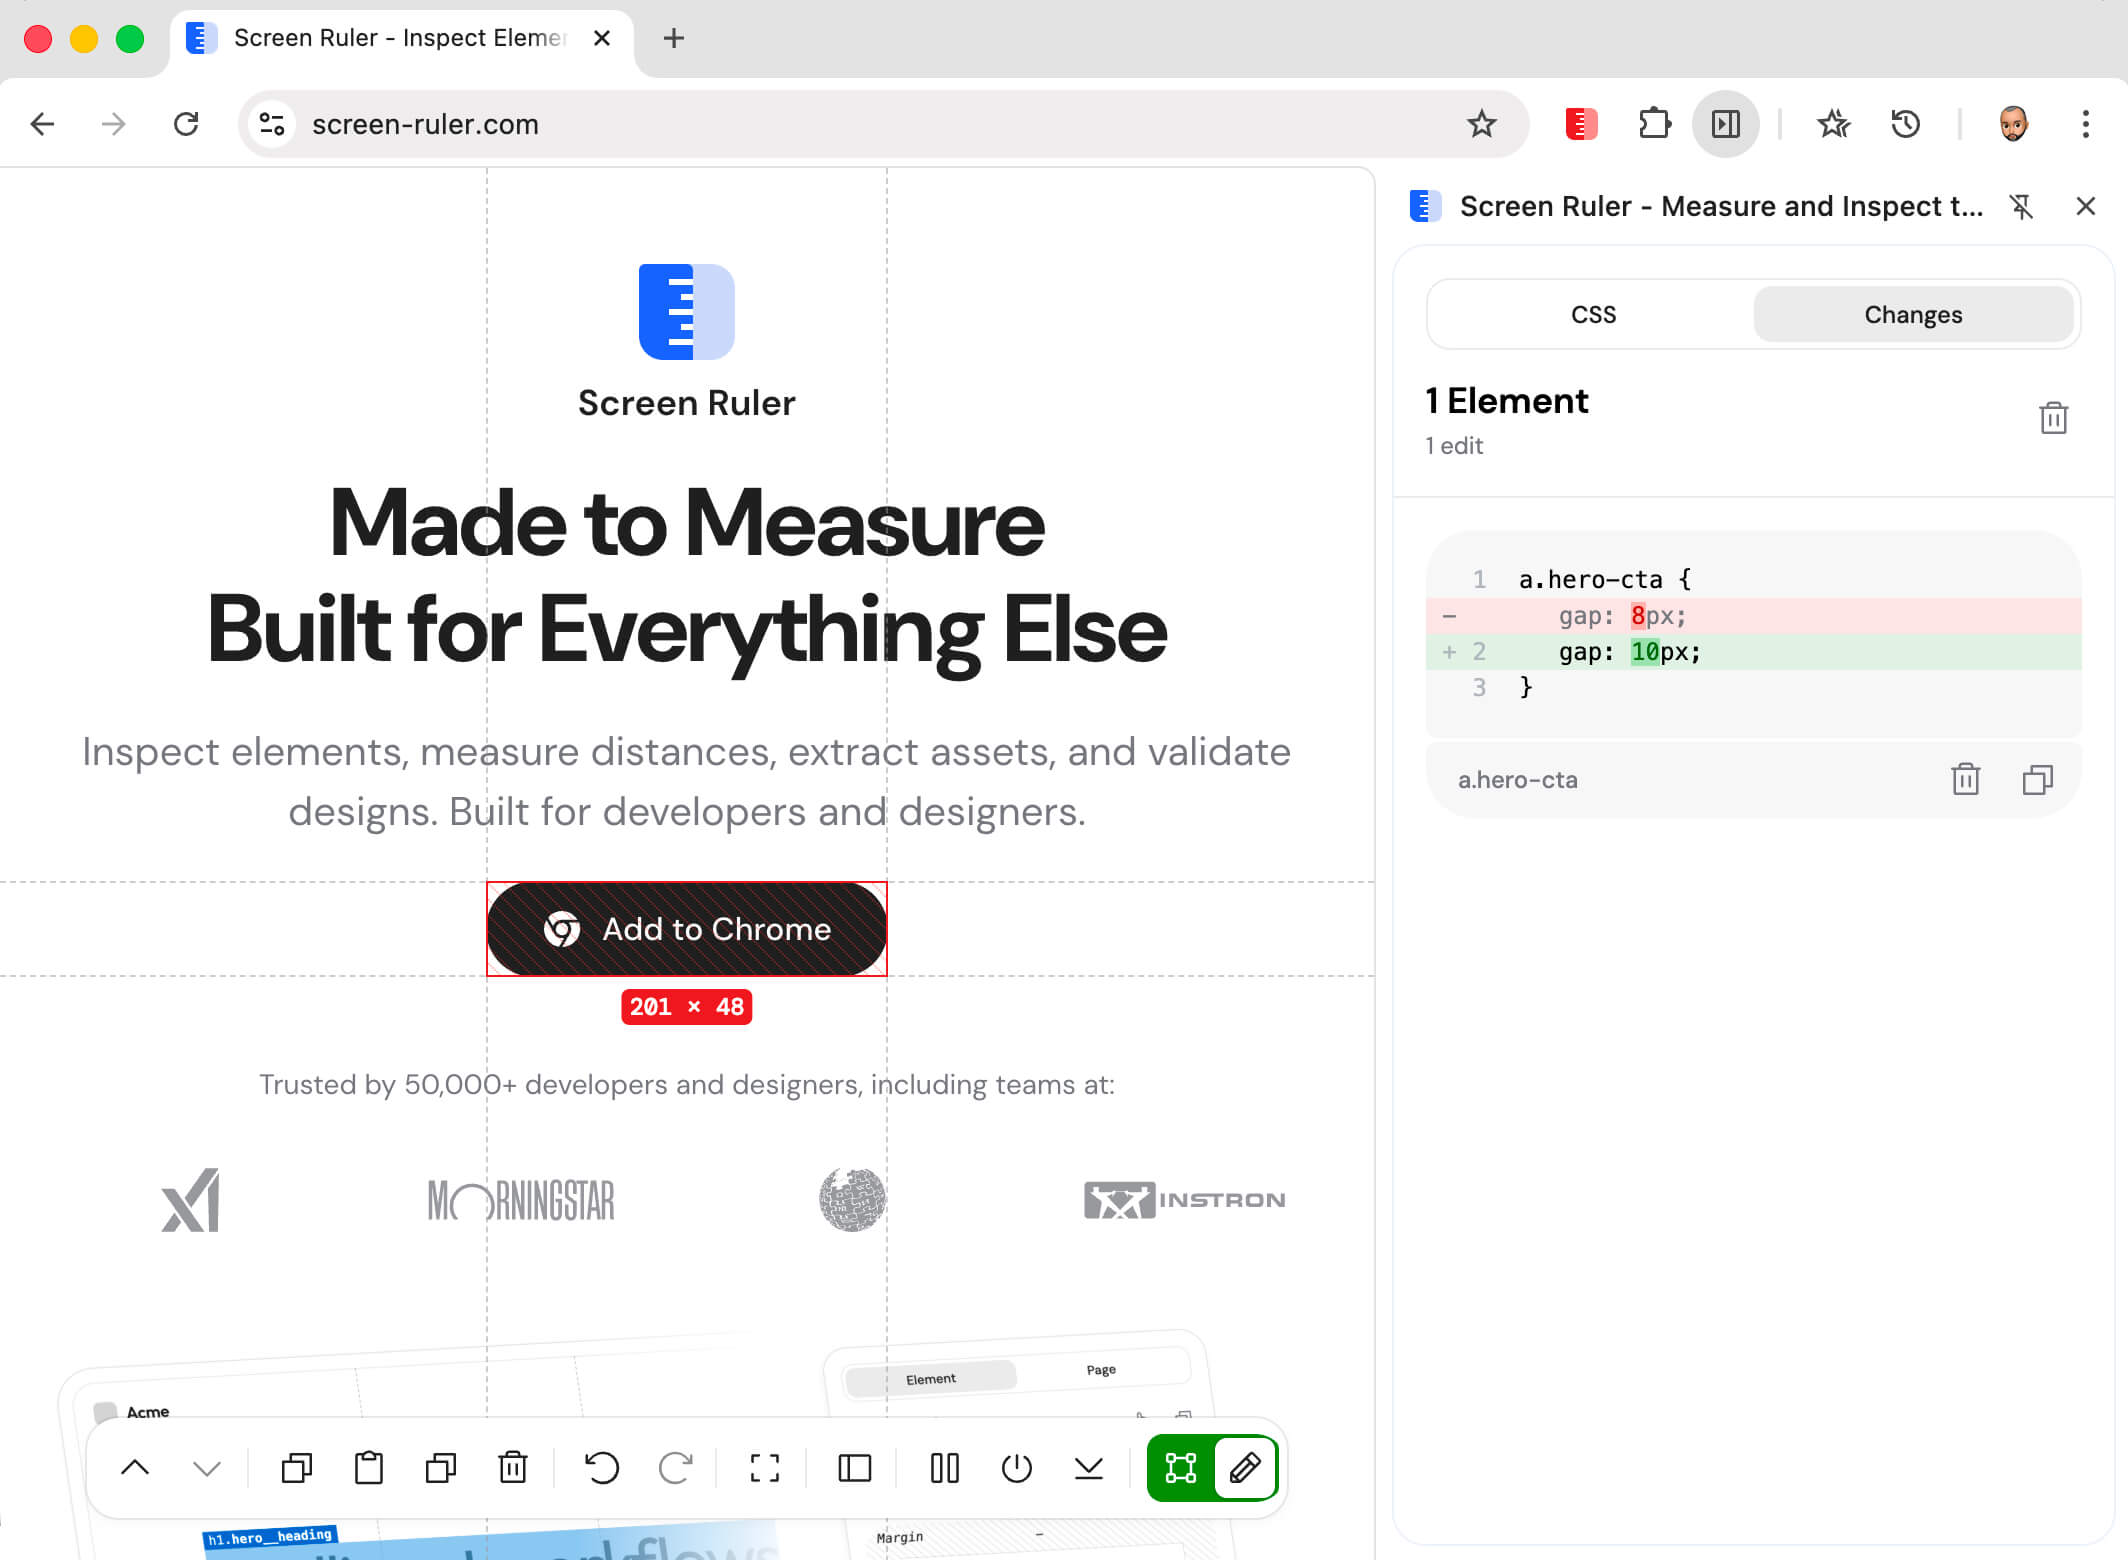
Task: Click the clipboard paste icon in toolbar
Action: tap(369, 1468)
